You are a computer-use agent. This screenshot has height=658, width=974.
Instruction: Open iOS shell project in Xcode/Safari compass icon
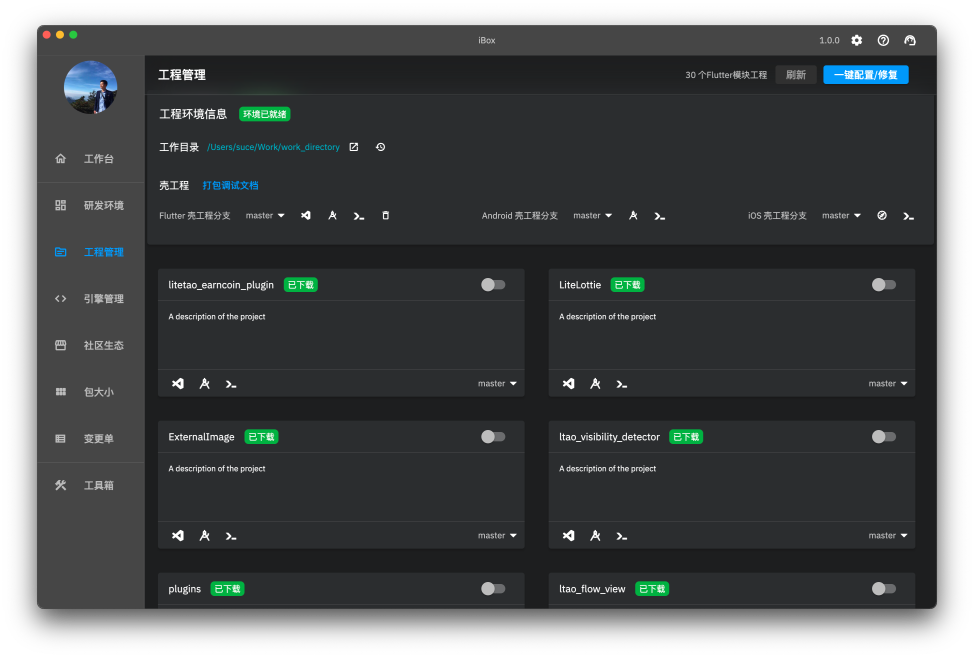click(882, 216)
